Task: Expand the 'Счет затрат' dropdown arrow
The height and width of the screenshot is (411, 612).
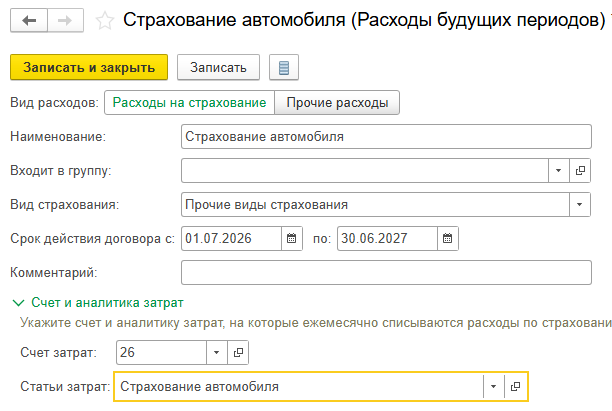Action: 217,353
